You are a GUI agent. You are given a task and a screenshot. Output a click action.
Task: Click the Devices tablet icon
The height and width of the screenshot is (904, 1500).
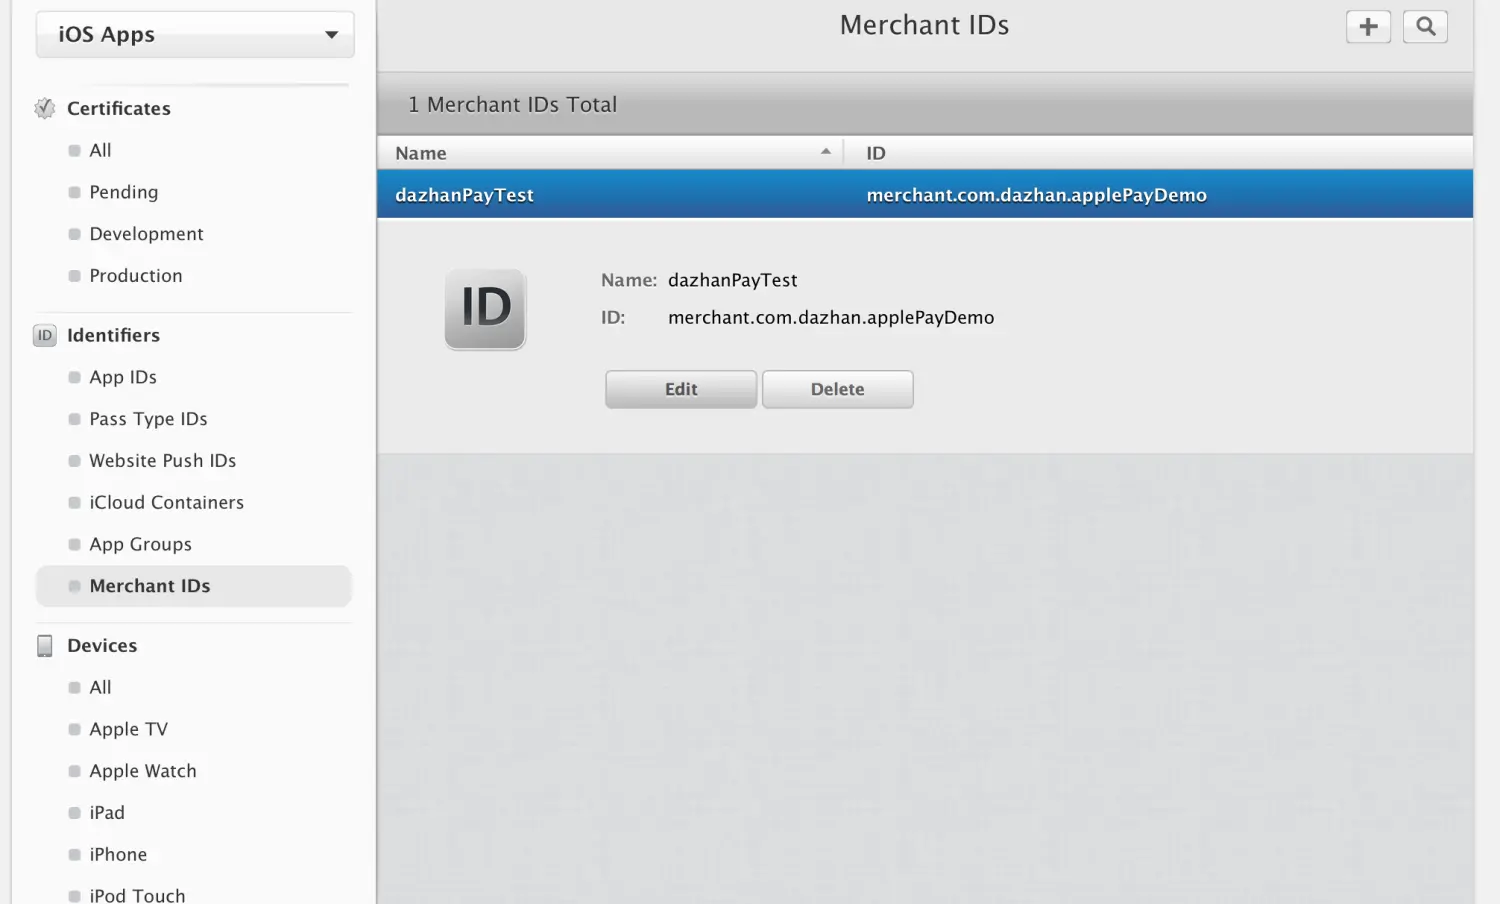45,646
